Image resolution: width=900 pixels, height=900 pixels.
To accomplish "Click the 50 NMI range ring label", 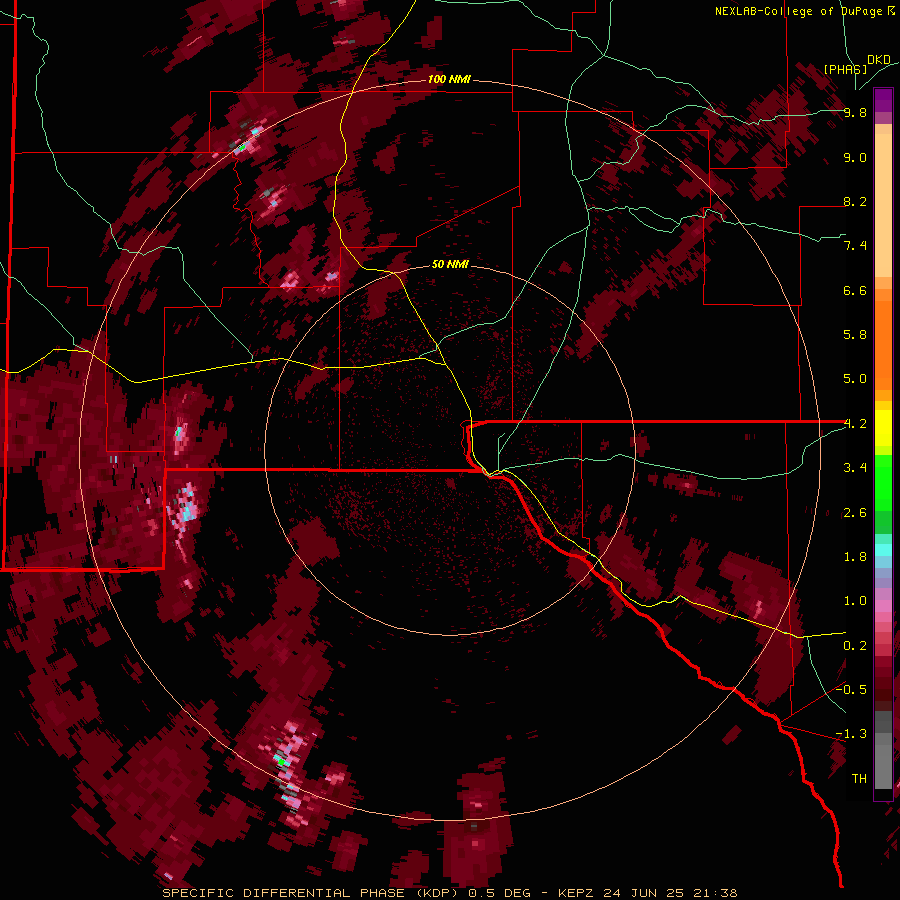I will click(450, 264).
